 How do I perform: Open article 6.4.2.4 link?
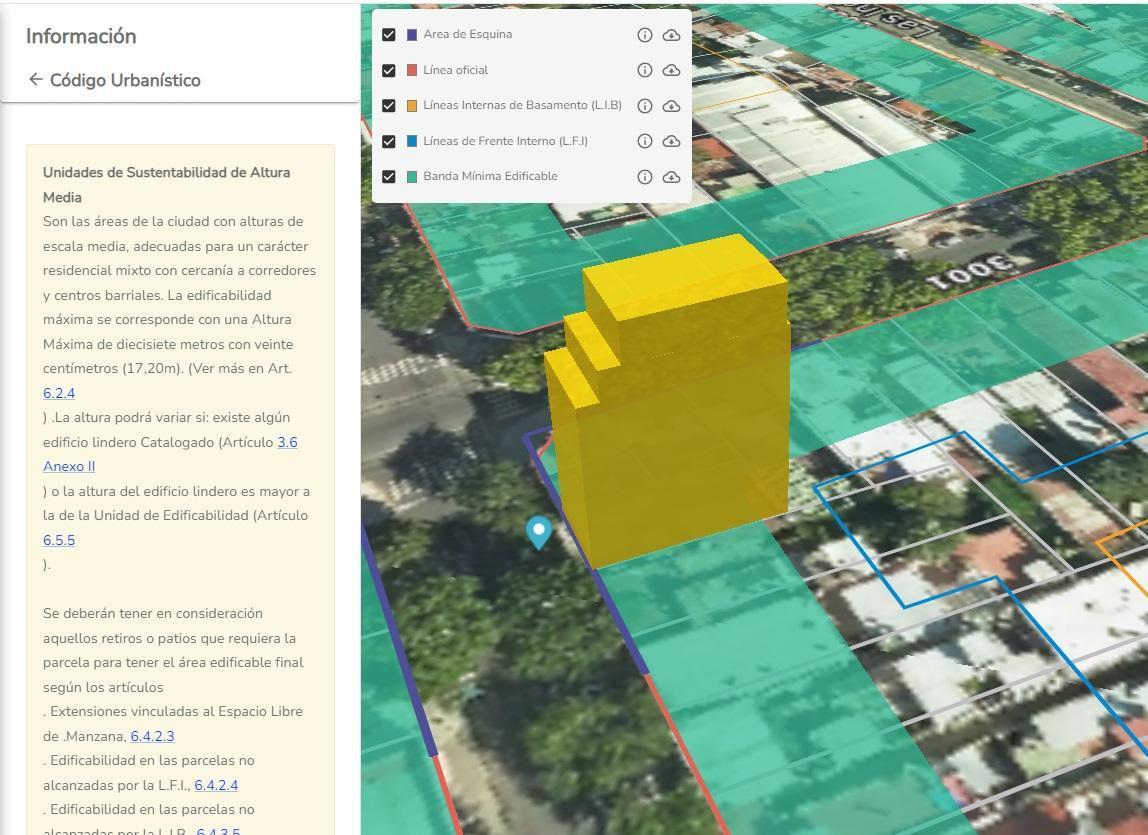pyautogui.click(x=216, y=784)
